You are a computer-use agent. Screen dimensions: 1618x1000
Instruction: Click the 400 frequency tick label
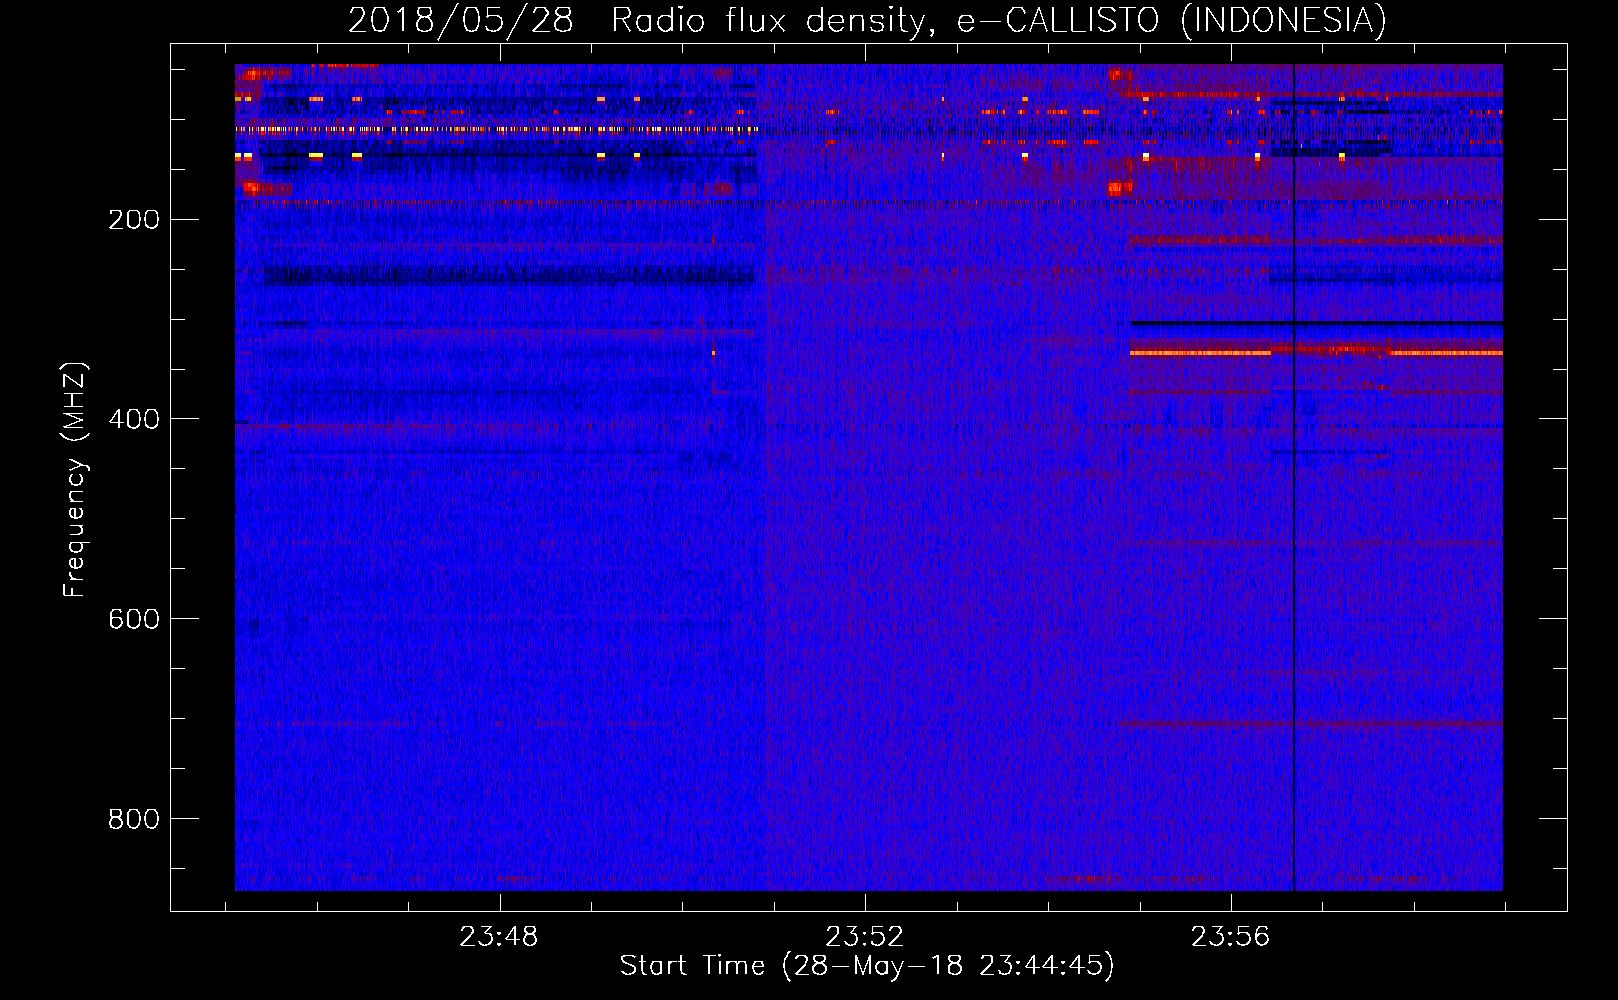(x=134, y=419)
